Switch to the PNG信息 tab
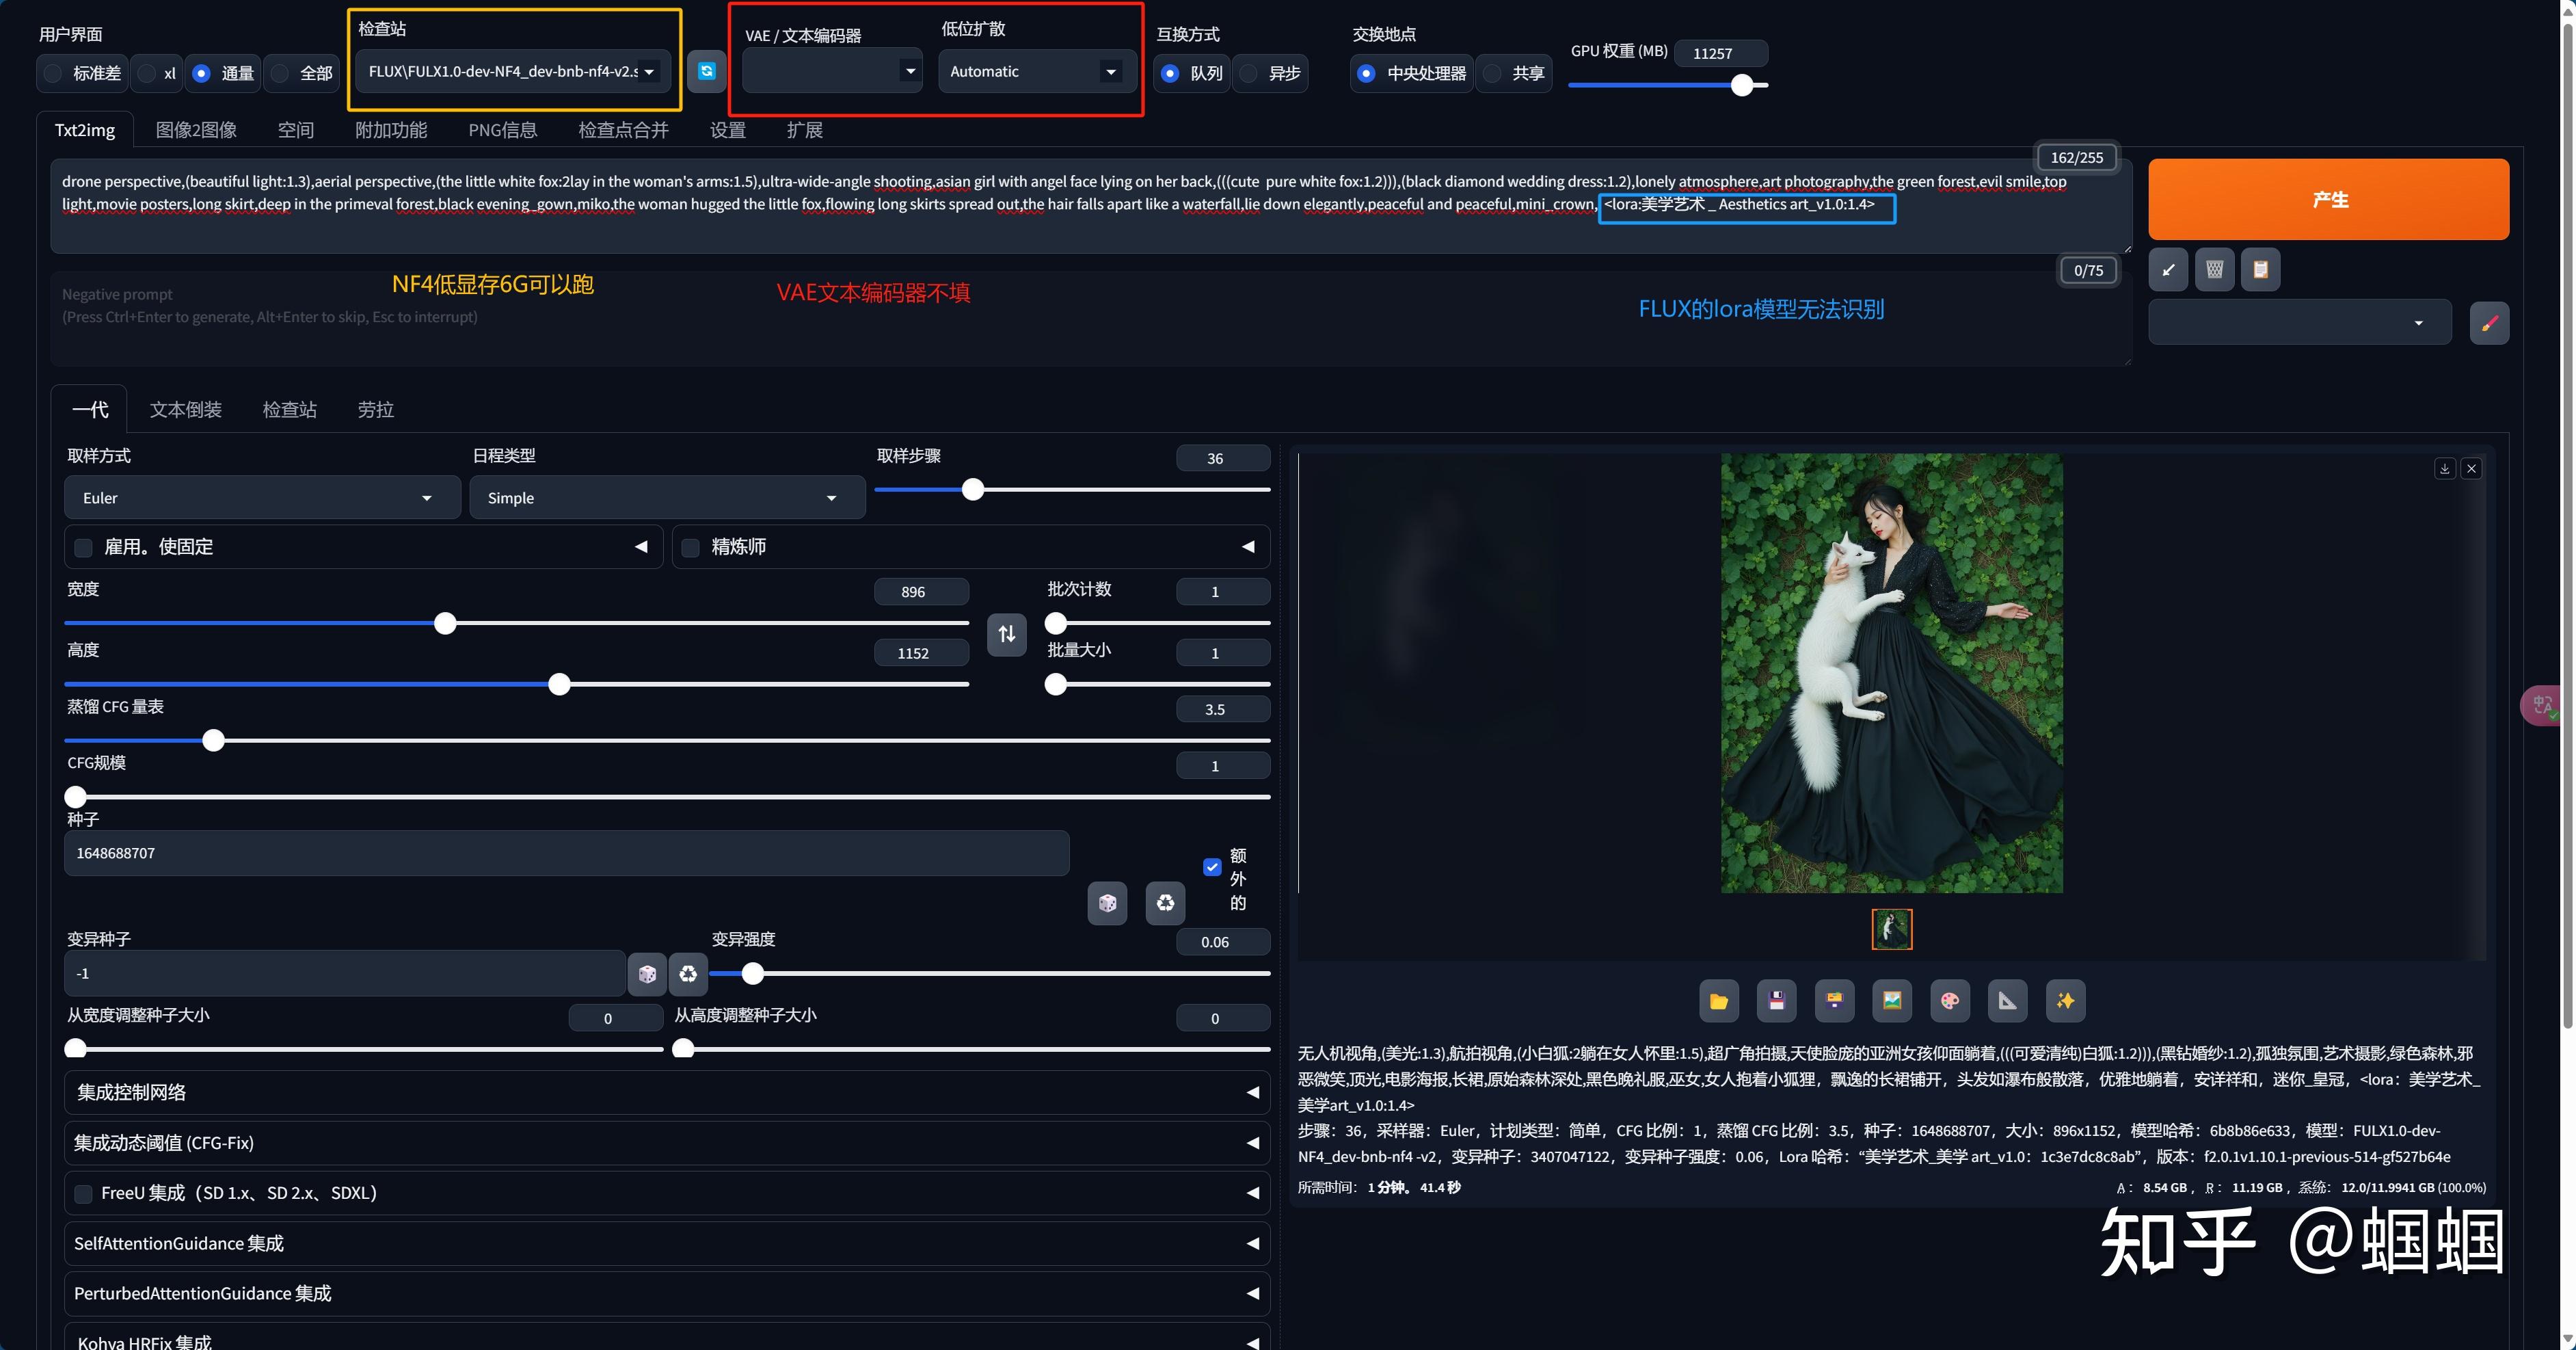The image size is (2576, 1350). (503, 129)
